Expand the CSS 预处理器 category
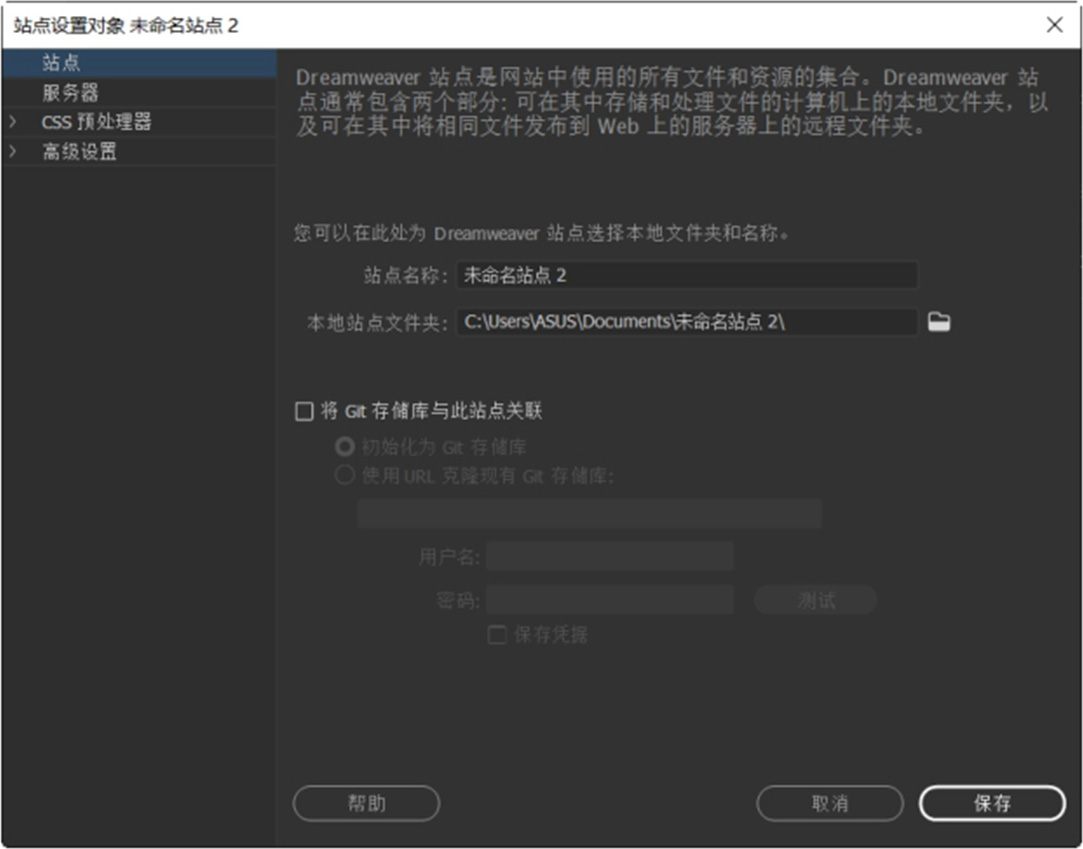The width and height of the screenshot is (1083, 849). tap(12, 122)
